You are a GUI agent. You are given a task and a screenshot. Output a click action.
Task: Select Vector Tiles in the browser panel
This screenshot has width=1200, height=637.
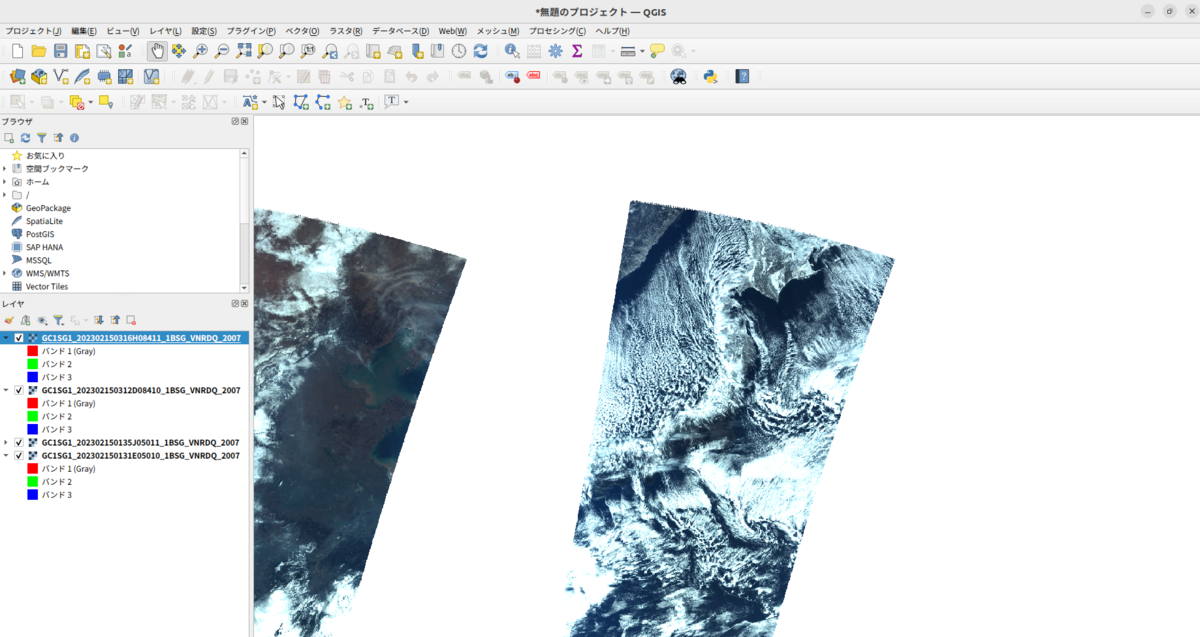click(46, 286)
